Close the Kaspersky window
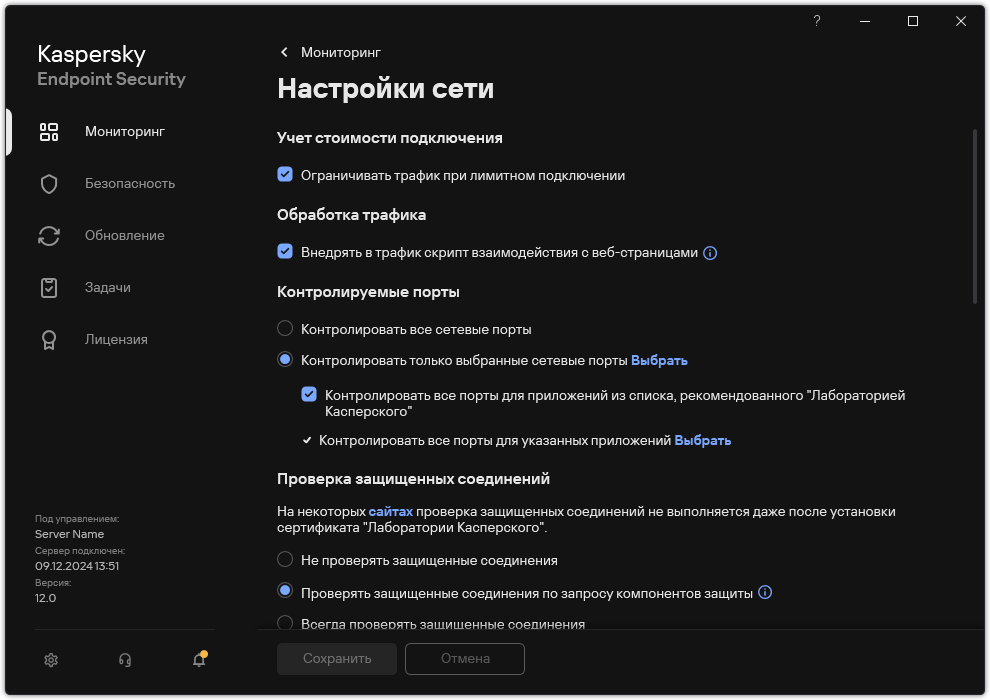This screenshot has width=990, height=700. (x=960, y=21)
